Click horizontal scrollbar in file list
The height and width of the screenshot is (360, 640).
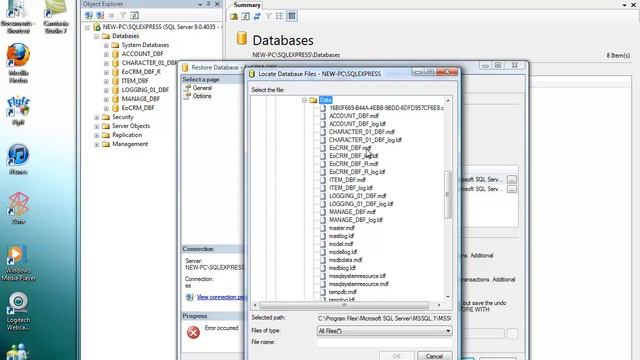pos(344,305)
